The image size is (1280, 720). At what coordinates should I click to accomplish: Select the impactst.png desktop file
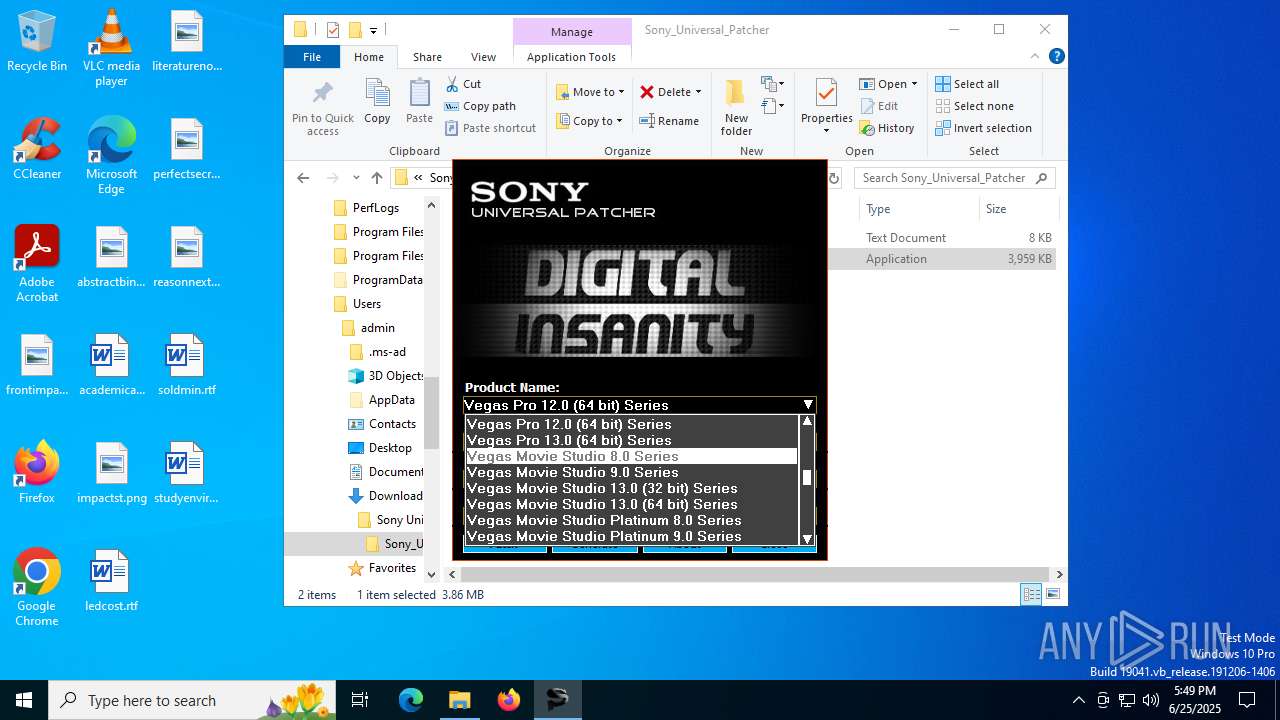pos(111,472)
